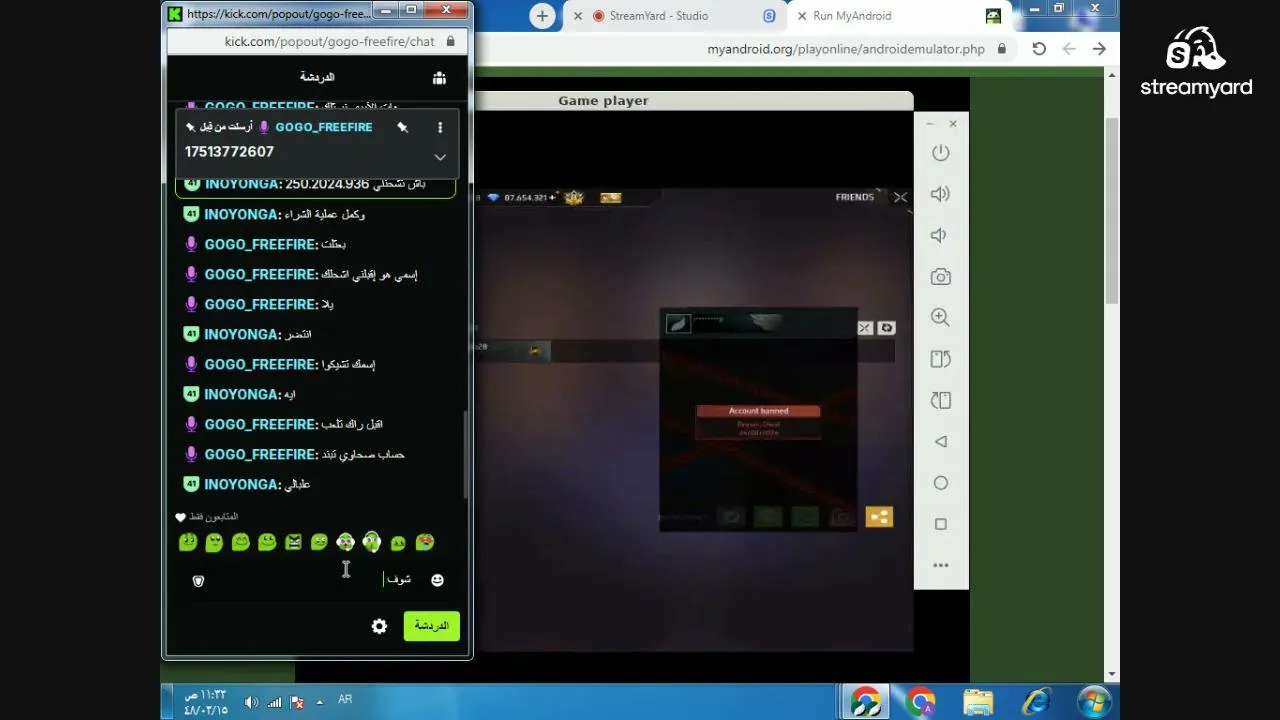View site info via myandroid.org lock icon
The image size is (1280, 720).
click(x=1001, y=49)
